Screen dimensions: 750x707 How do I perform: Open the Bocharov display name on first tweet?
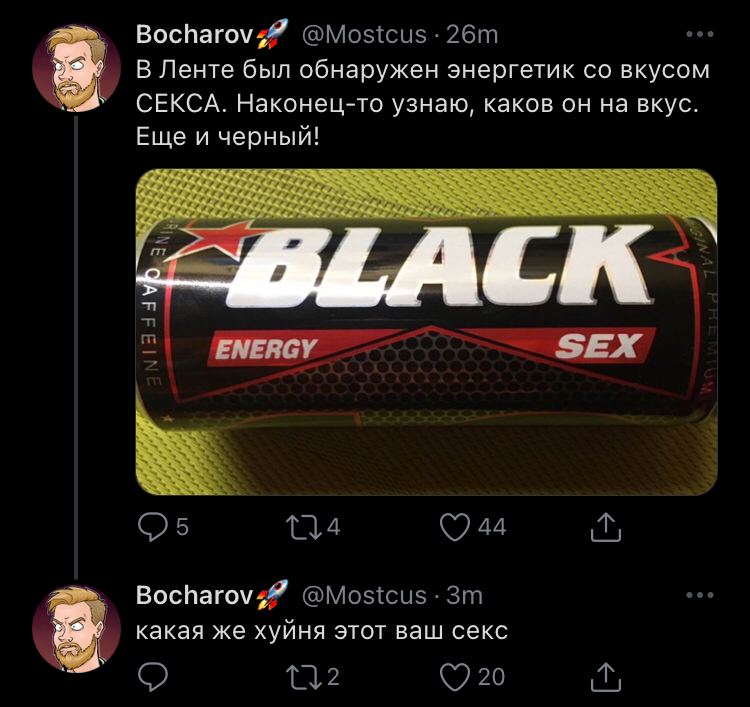(x=194, y=34)
